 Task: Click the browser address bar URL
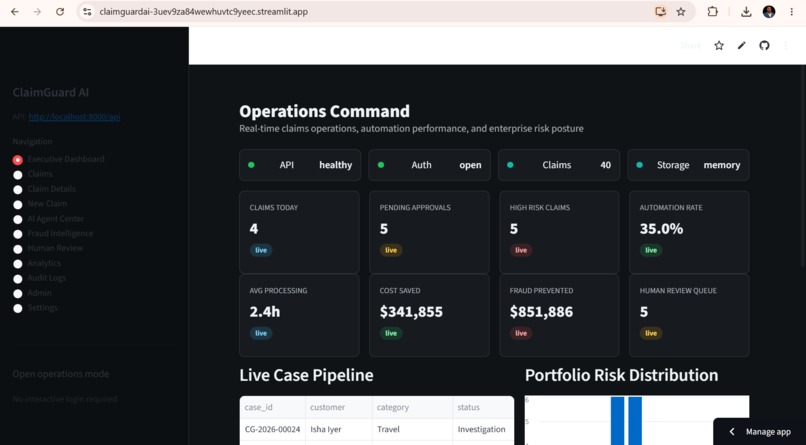[x=204, y=12]
